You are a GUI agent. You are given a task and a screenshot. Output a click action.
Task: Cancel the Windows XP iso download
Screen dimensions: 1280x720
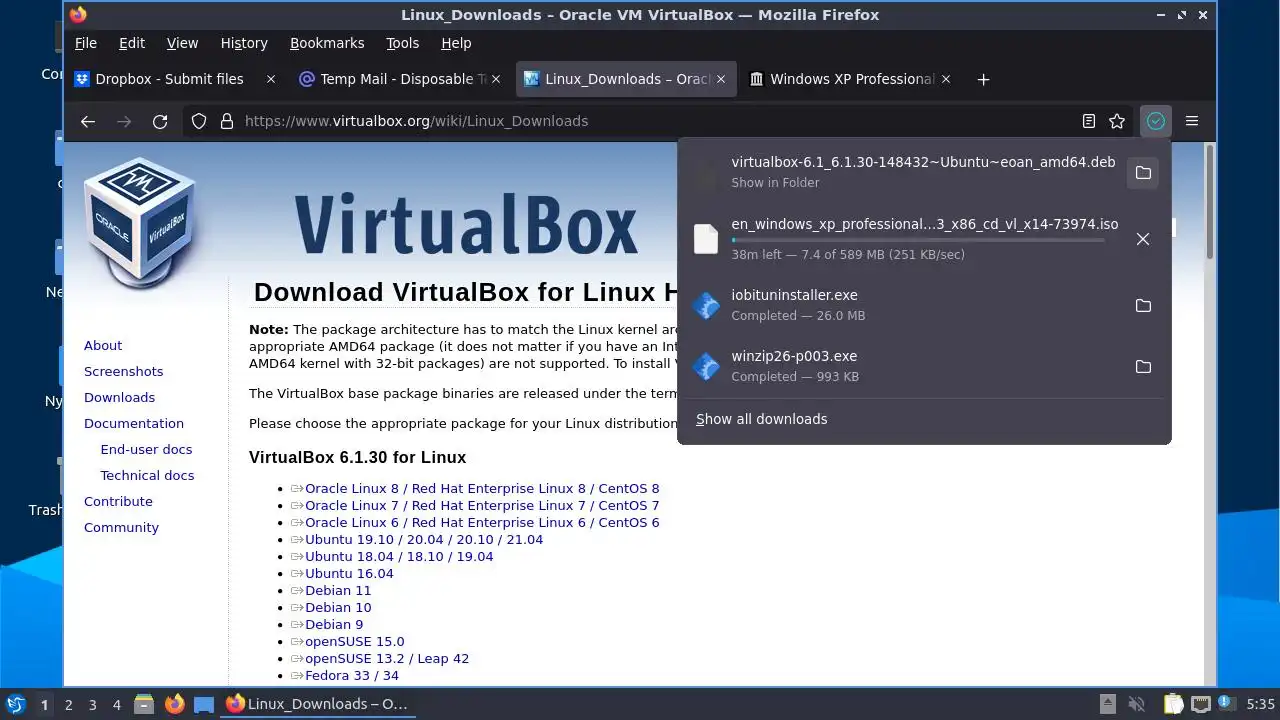pyautogui.click(x=1143, y=239)
